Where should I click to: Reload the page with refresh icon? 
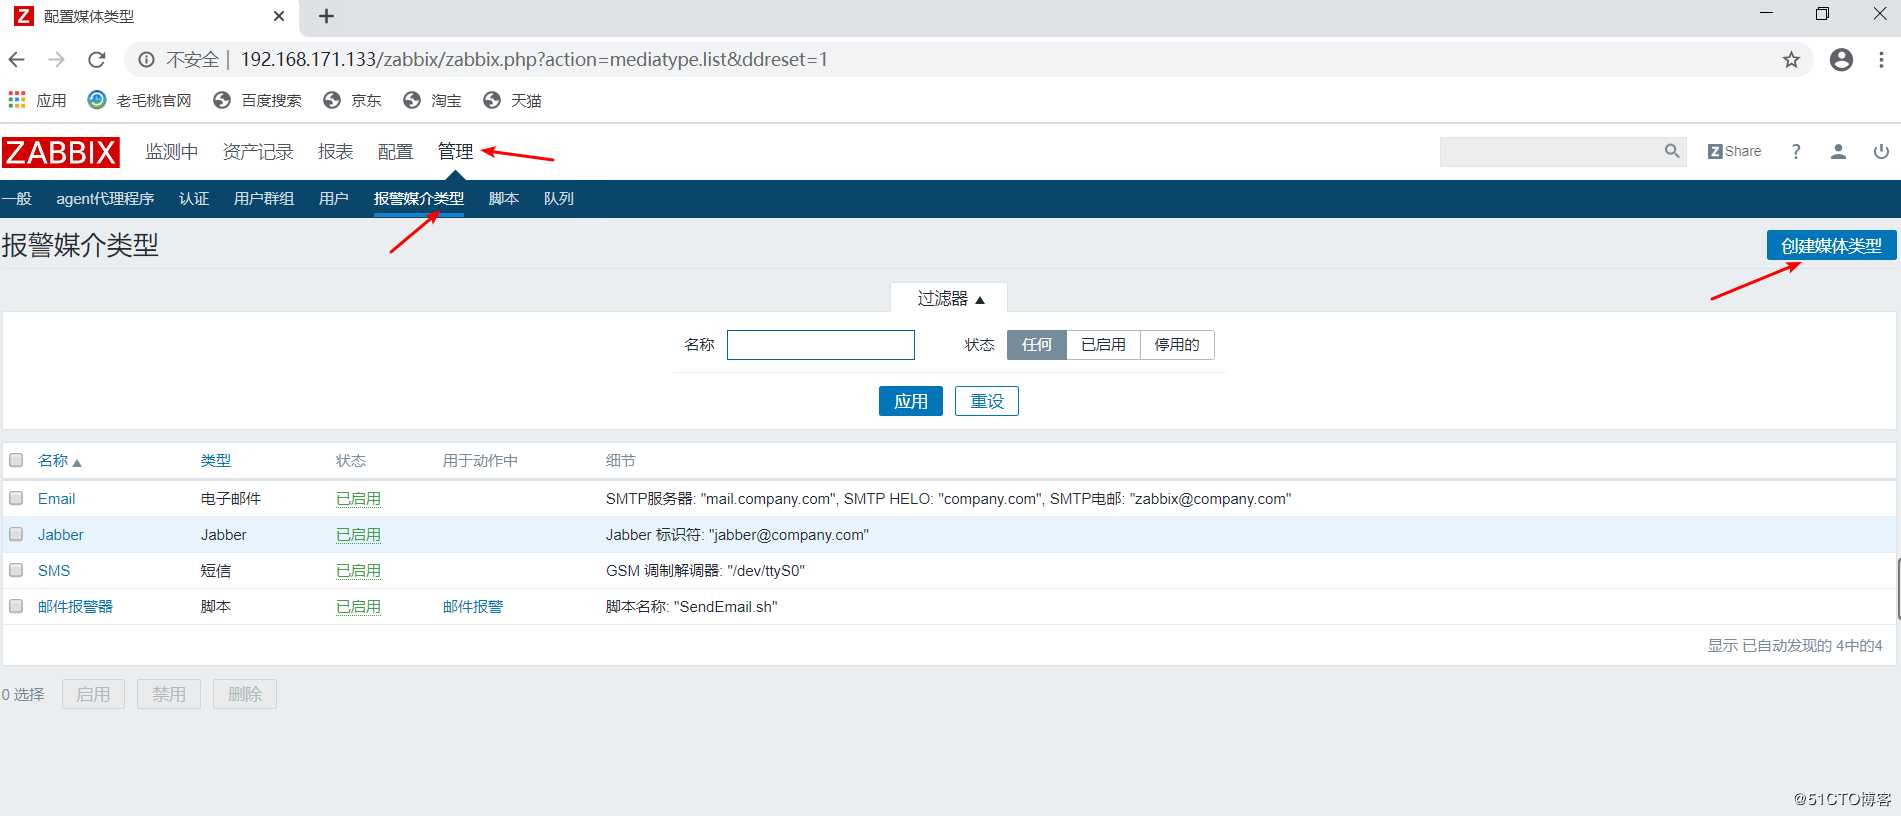click(97, 59)
